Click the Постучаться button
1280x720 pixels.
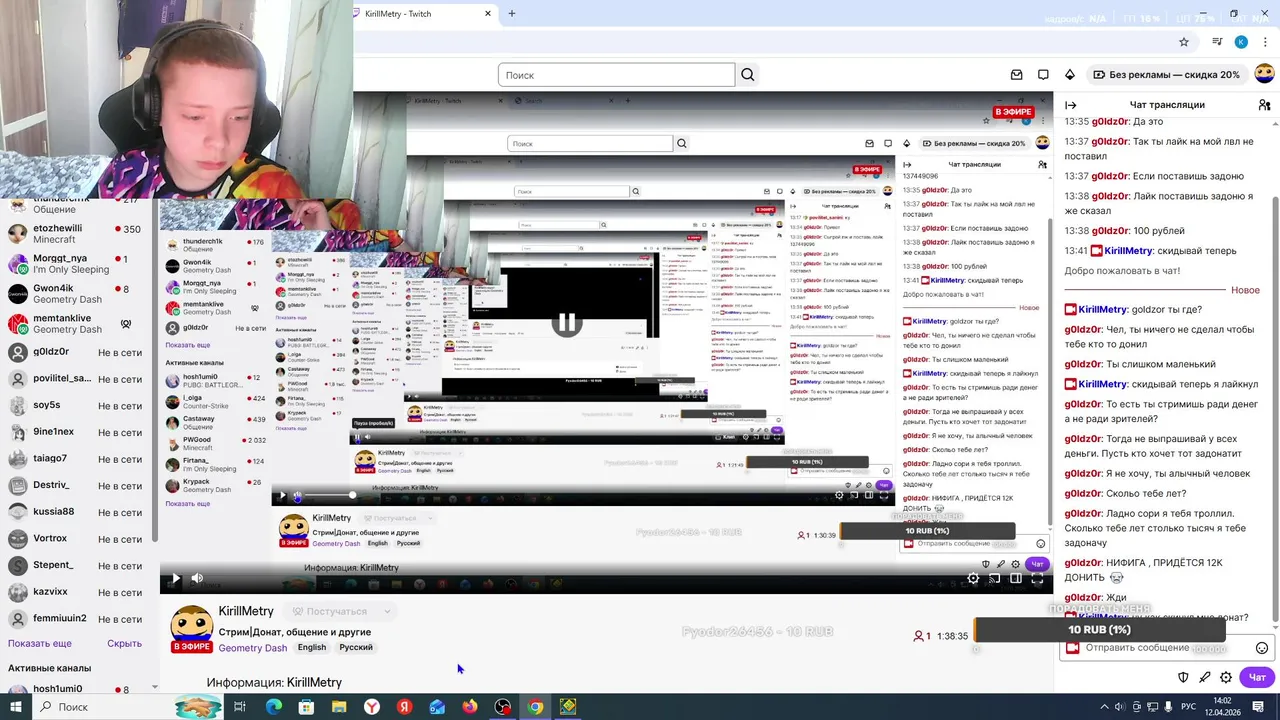329,611
